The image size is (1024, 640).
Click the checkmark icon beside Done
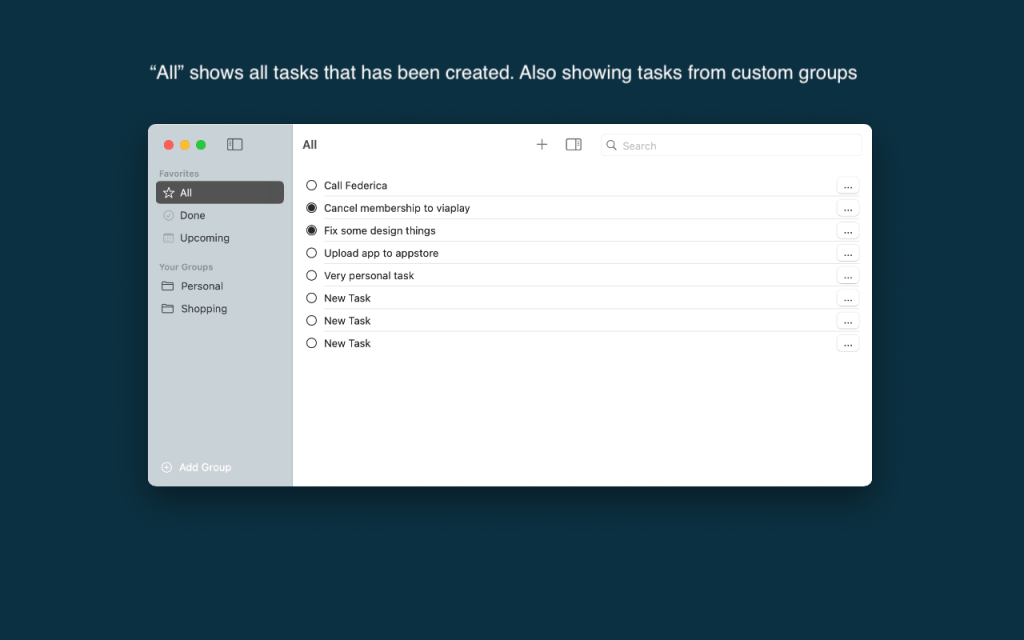point(168,215)
